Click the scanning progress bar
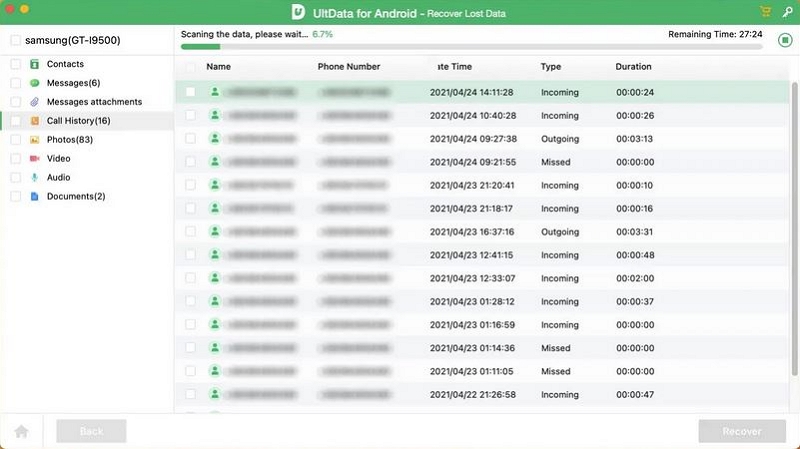 [x=471, y=47]
